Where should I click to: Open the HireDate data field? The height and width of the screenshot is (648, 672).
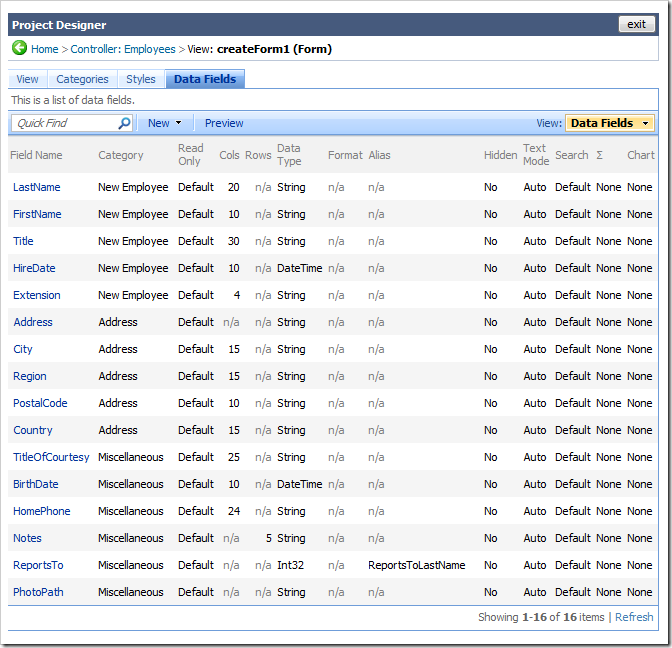(x=34, y=268)
